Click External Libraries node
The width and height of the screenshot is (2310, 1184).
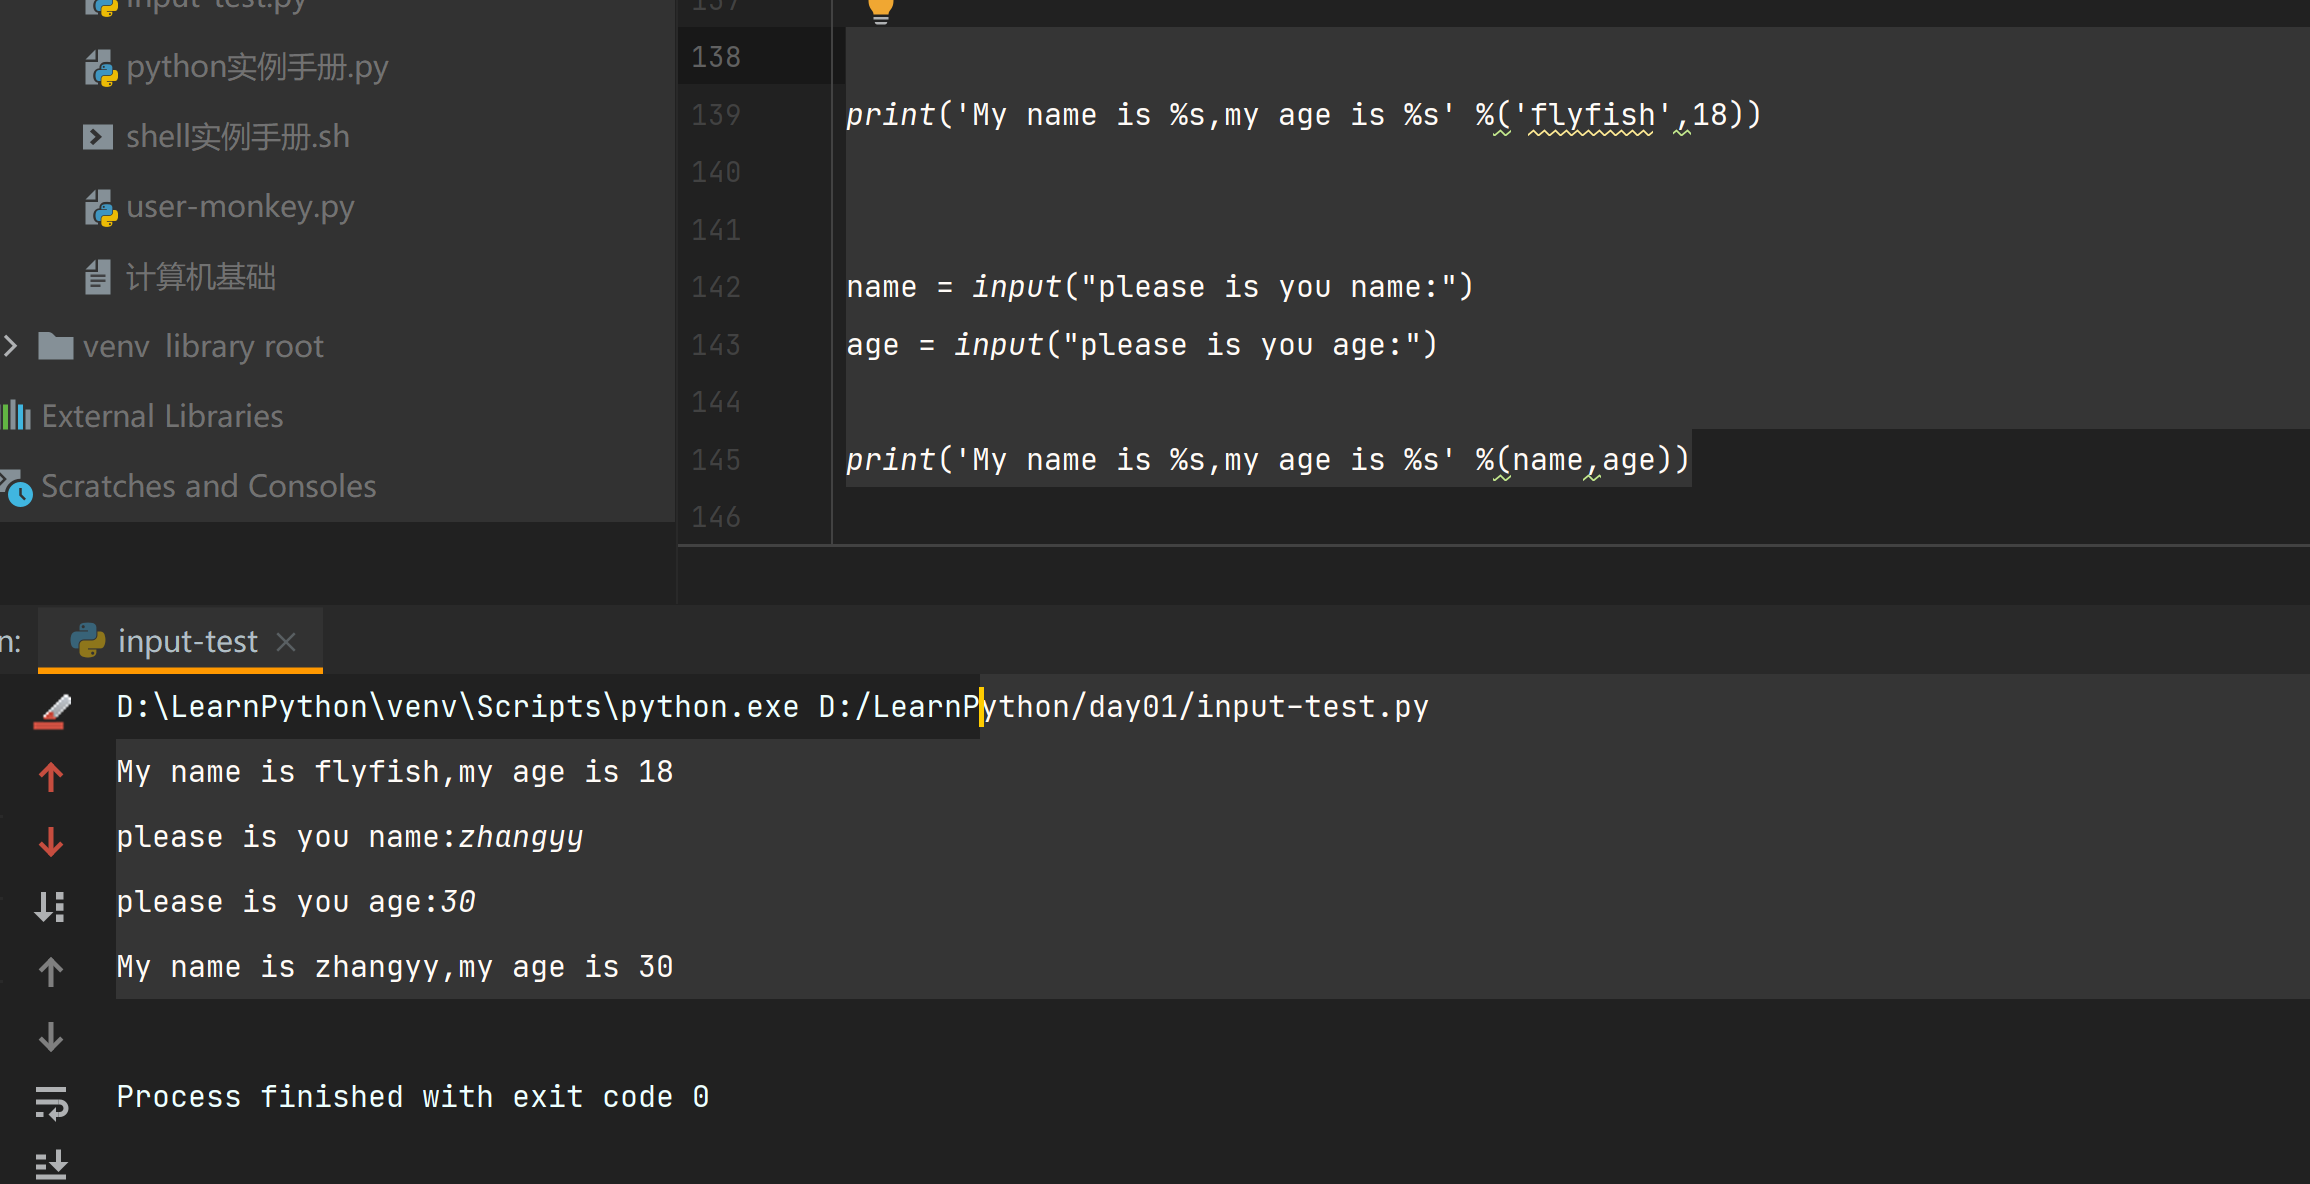click(162, 416)
